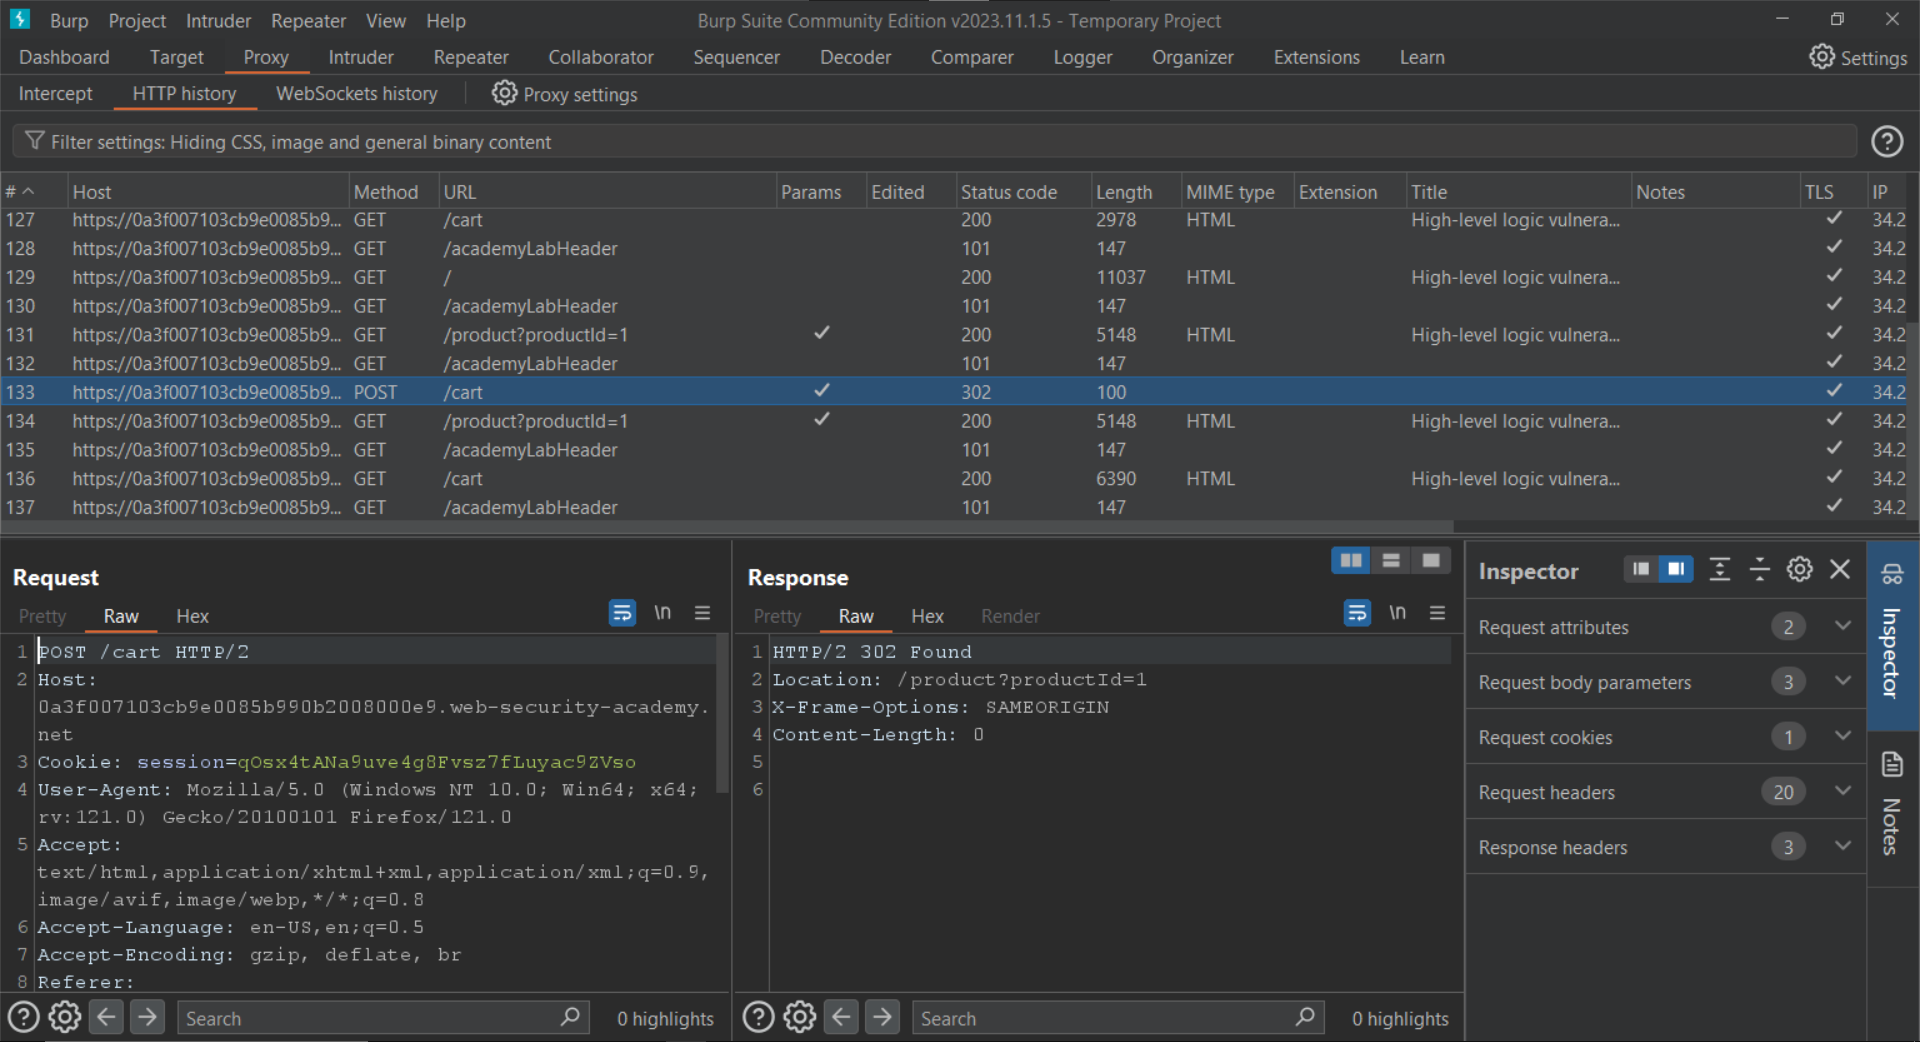1920x1042 pixels.
Task: Click the help icon beside filter bar
Action: coord(1886,142)
